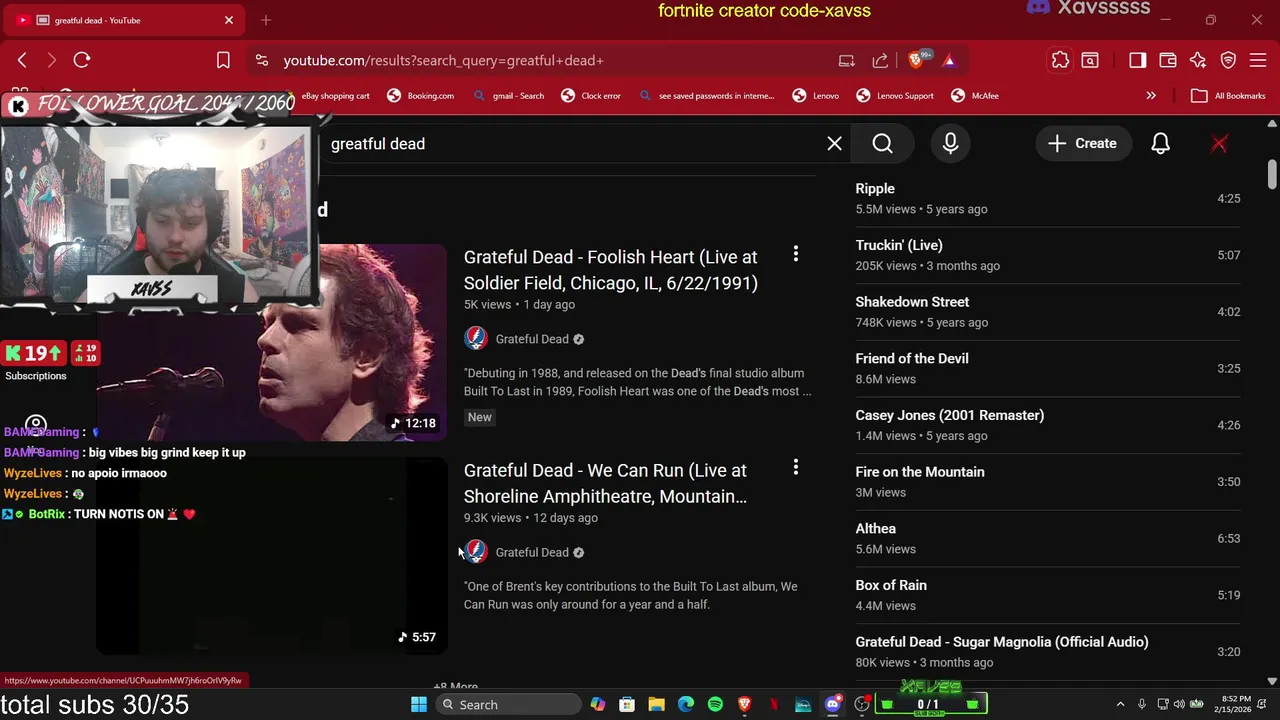Open We Can Run video thumbnail
This screenshot has height=720, width=1280.
click(x=271, y=556)
